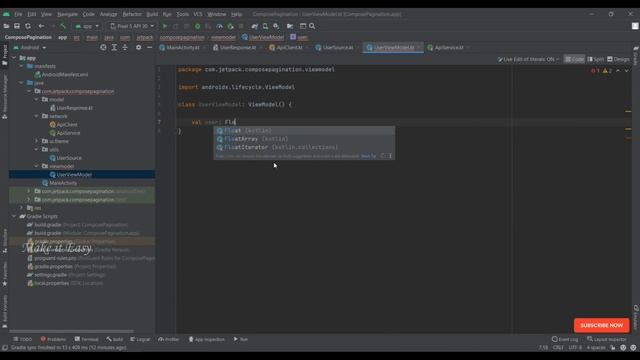Open Favorites sidebar star button

[x=4, y=274]
